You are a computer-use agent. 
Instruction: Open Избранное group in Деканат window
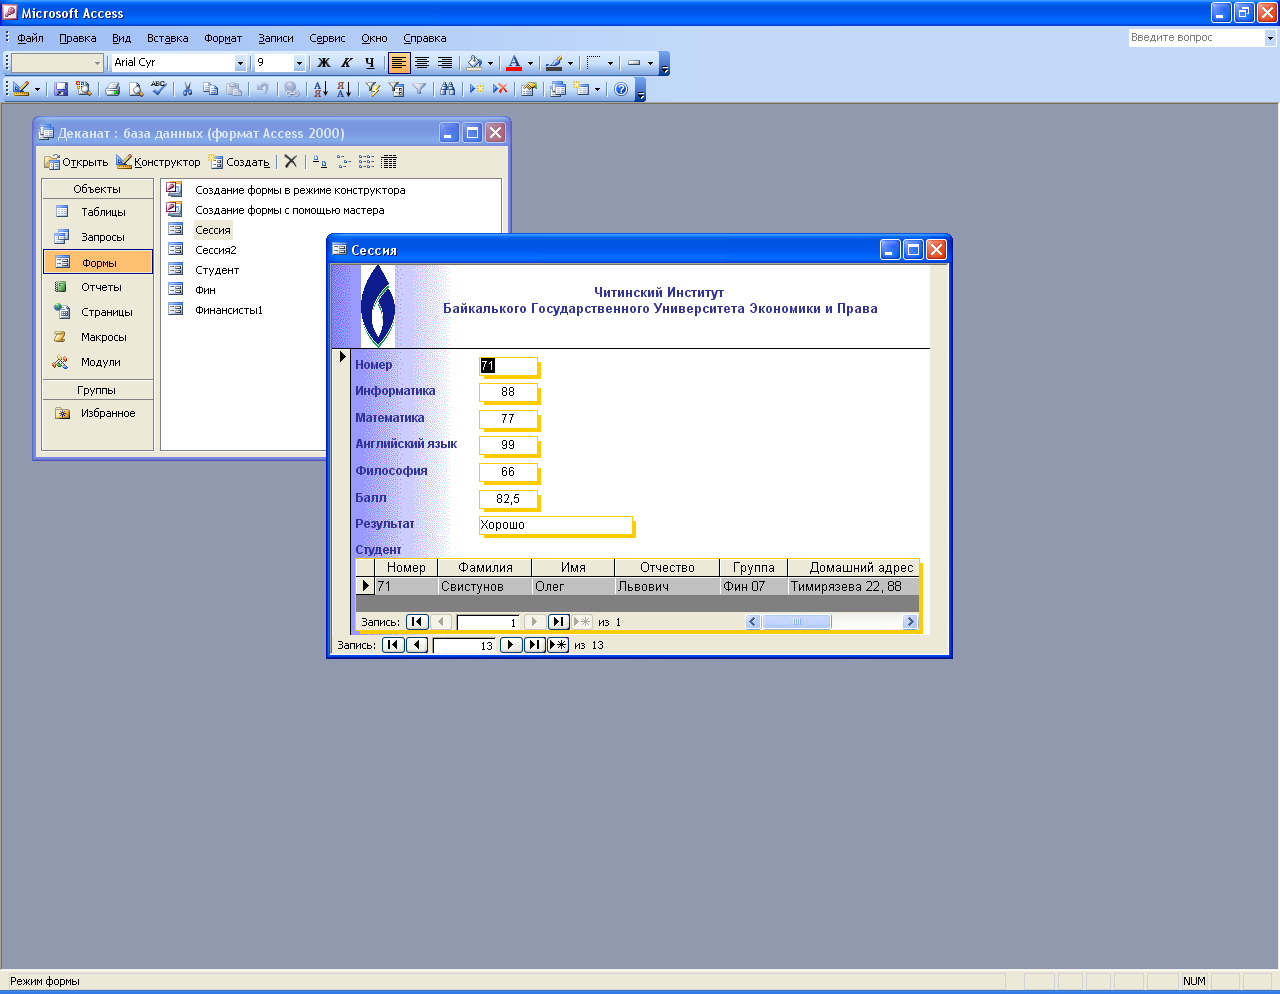(98, 413)
